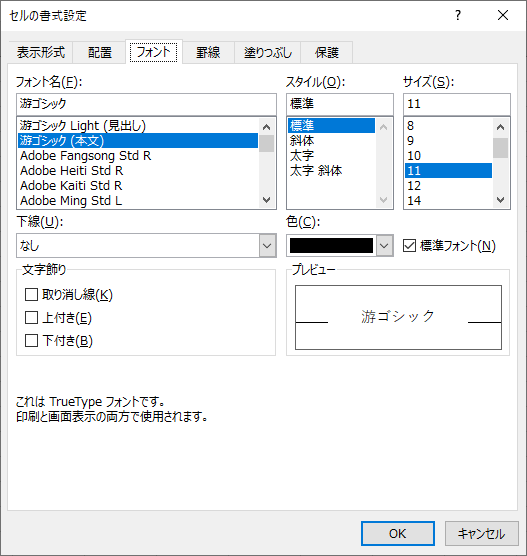Select 游ゴシック Light (見出し) font

coord(138,126)
